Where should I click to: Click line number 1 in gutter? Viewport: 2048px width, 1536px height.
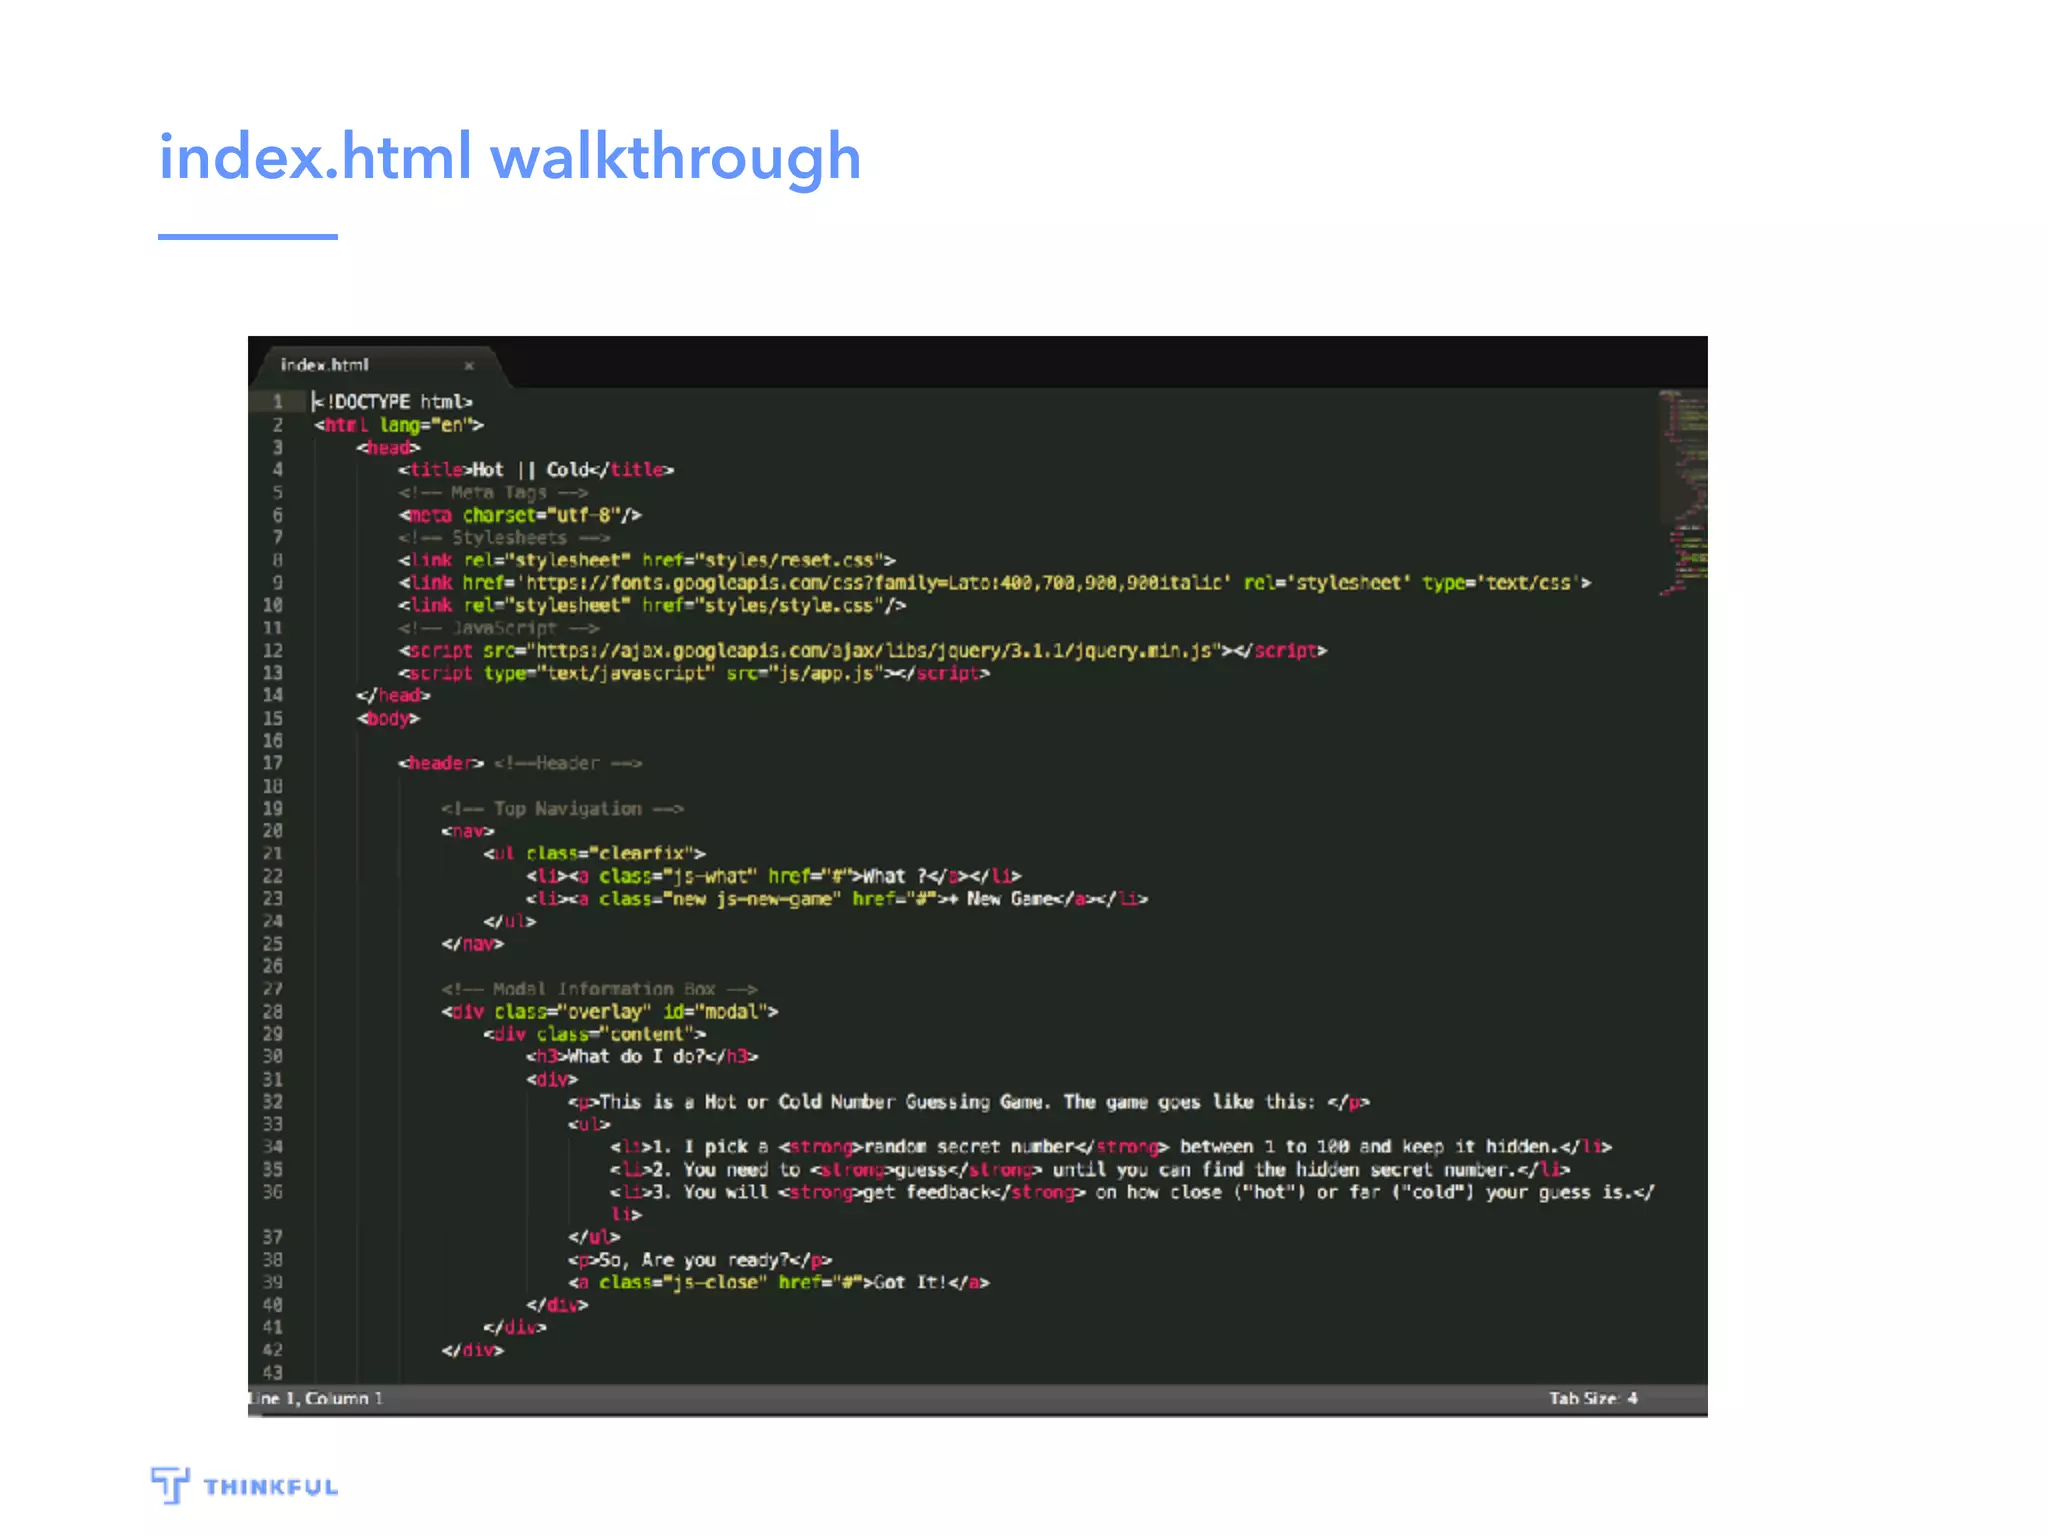[278, 401]
